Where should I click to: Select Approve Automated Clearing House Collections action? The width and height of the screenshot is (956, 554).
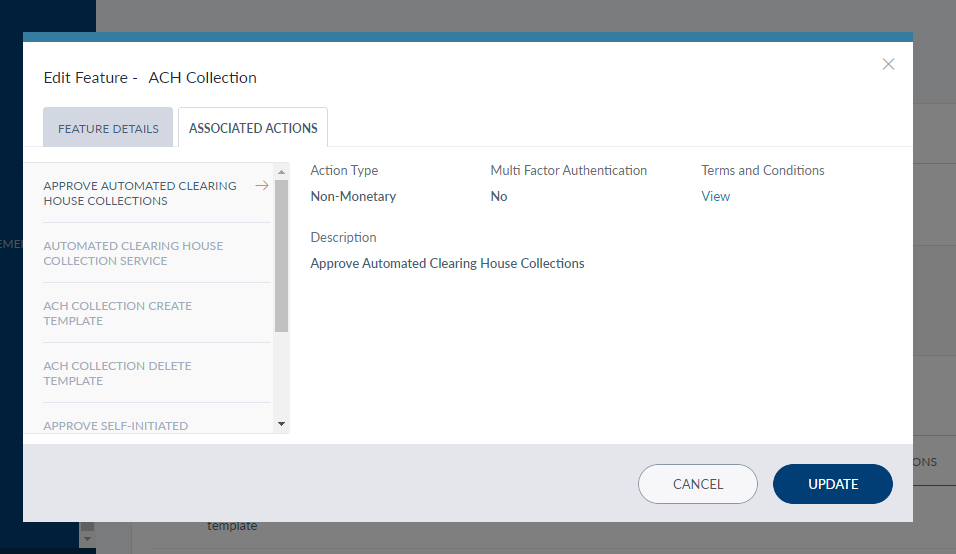[140, 193]
